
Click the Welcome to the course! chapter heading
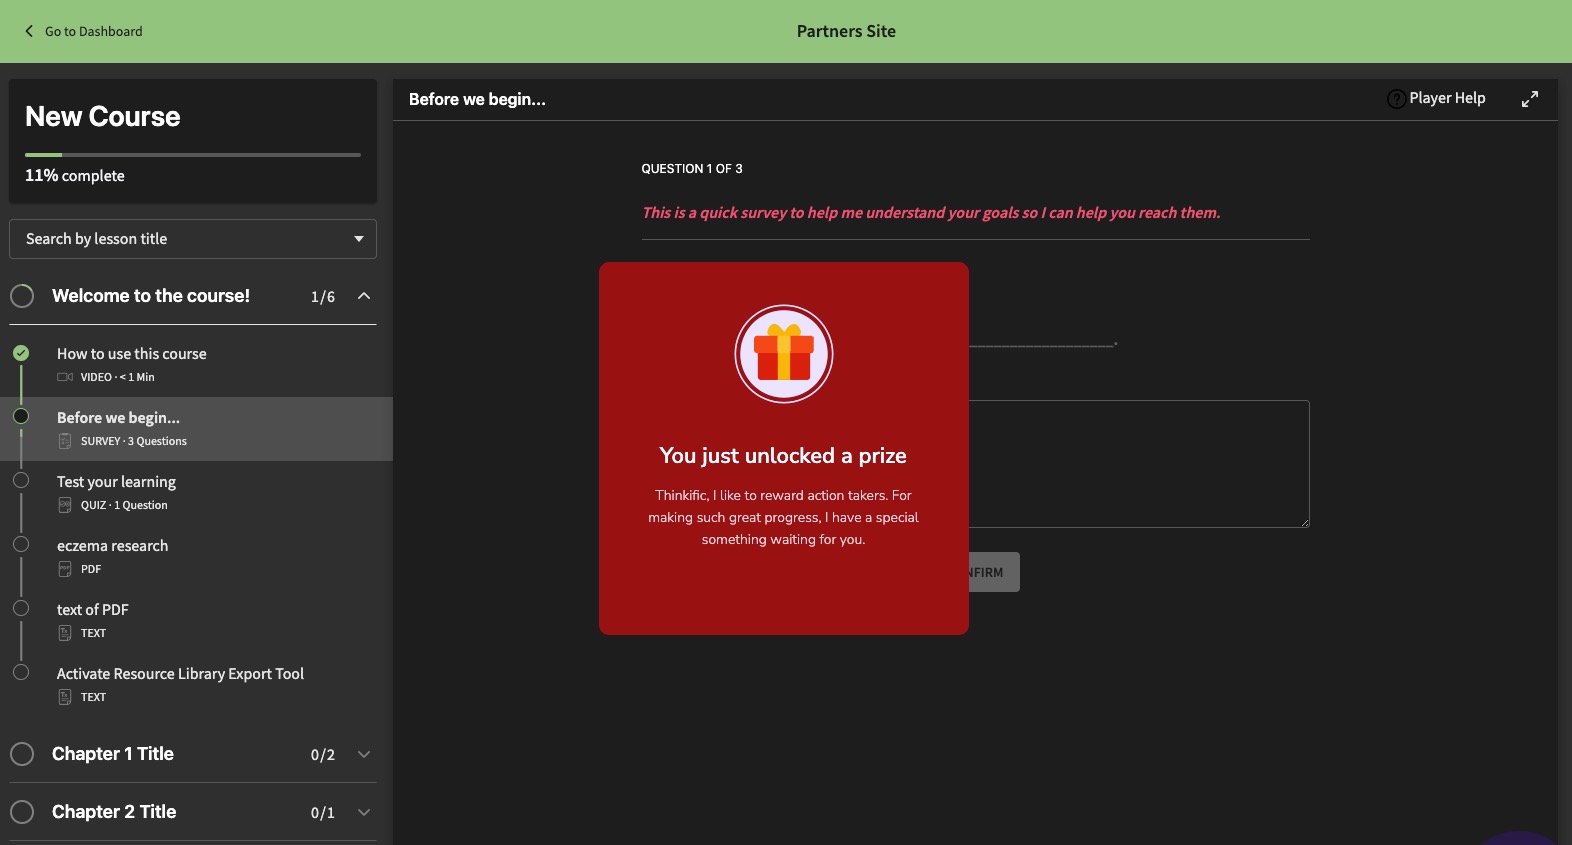pos(151,296)
